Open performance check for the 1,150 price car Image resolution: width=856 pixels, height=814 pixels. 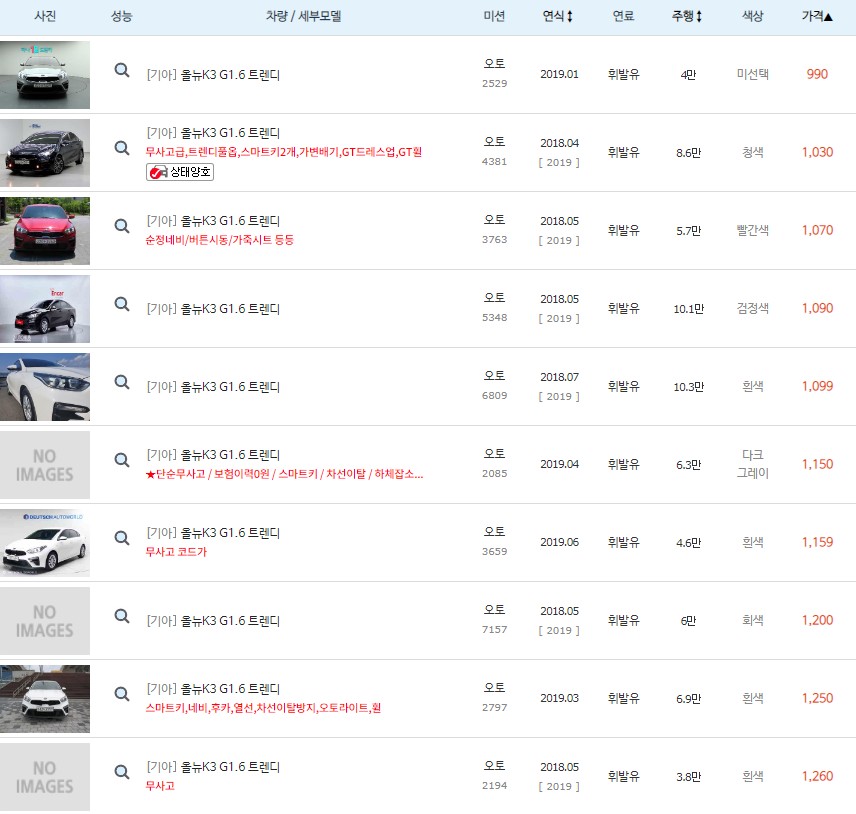point(122,461)
